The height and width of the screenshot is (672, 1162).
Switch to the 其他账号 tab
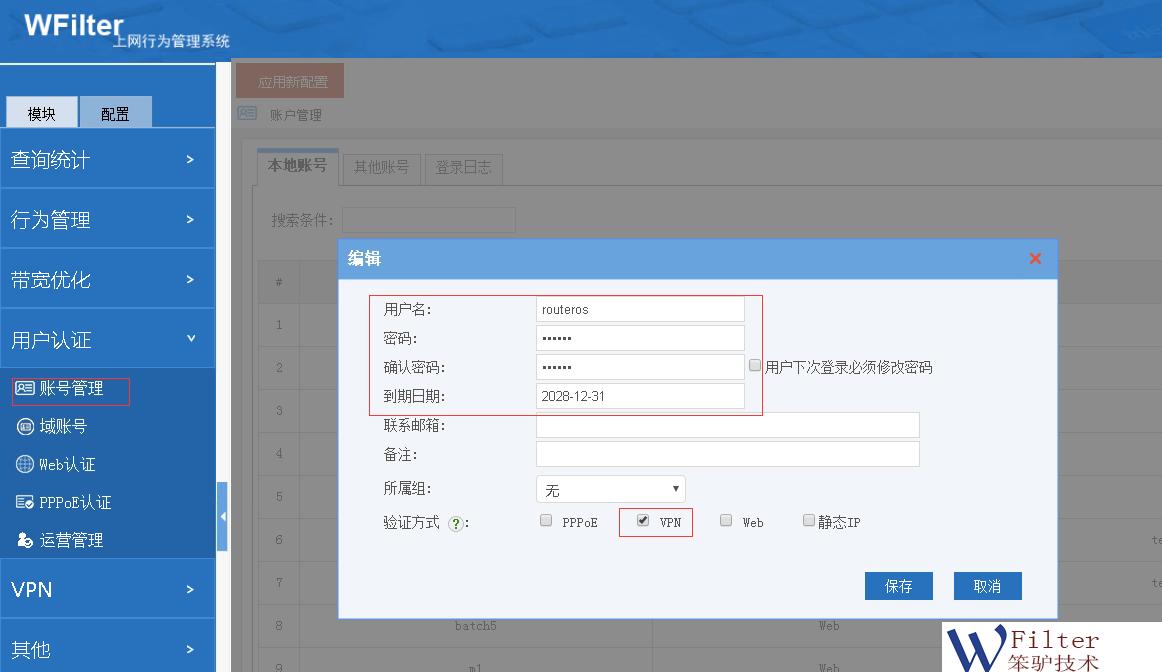coord(381,168)
